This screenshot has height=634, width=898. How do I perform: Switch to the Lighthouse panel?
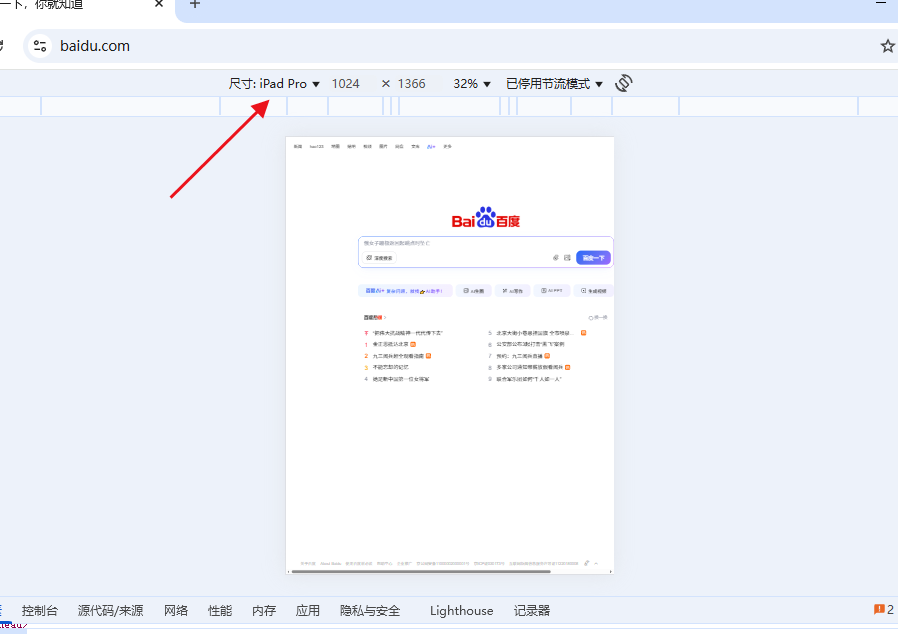point(460,610)
